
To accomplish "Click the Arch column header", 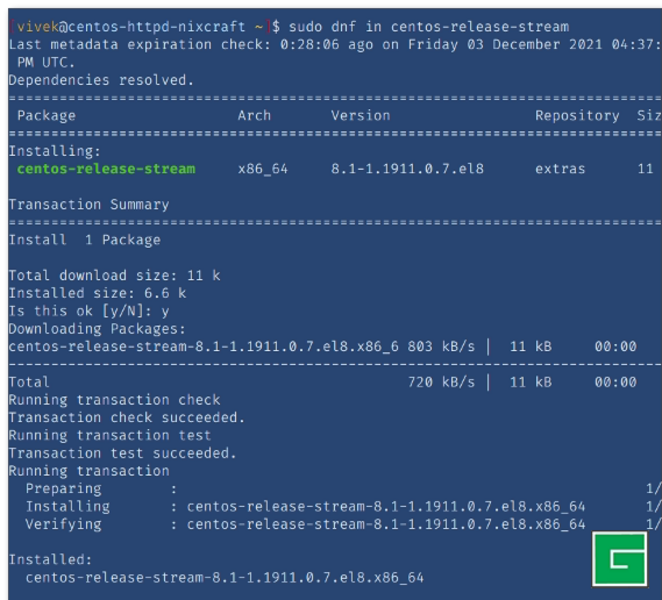I will (x=254, y=115).
